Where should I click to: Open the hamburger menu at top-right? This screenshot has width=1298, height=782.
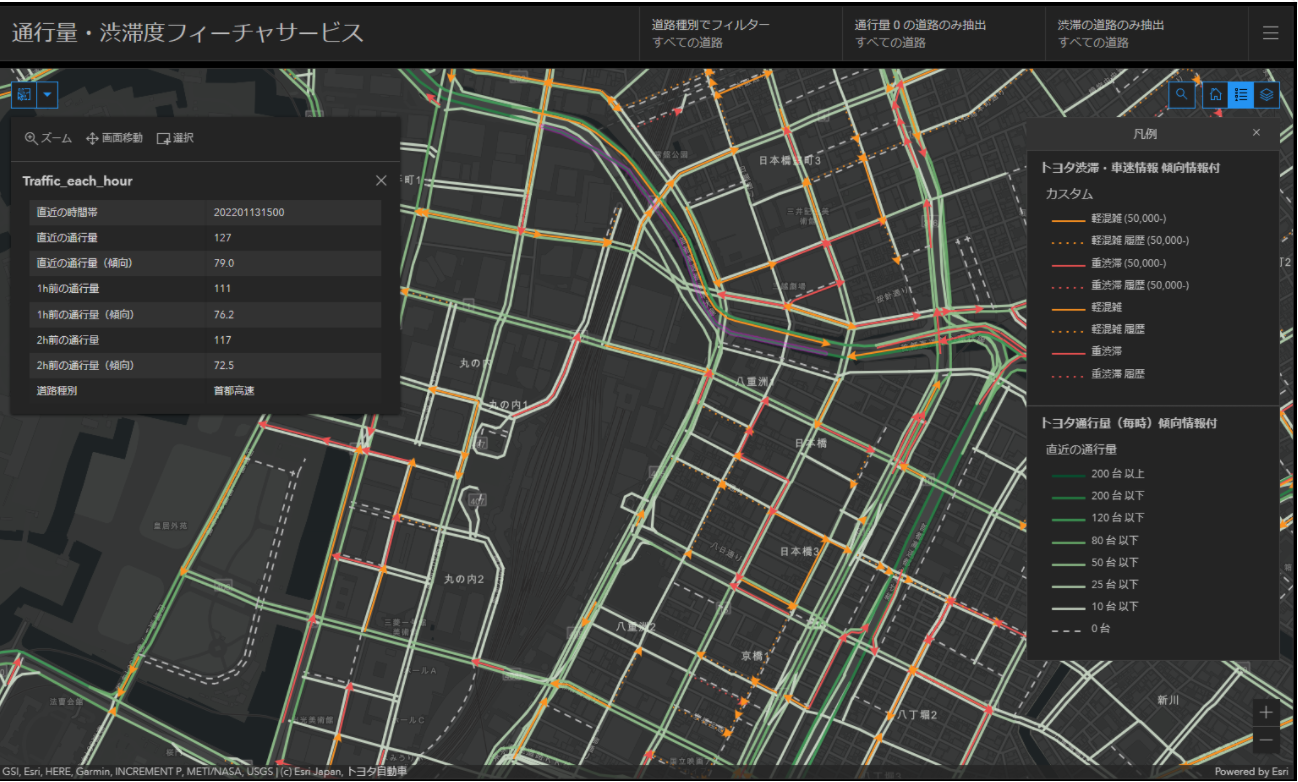[x=1270, y=32]
